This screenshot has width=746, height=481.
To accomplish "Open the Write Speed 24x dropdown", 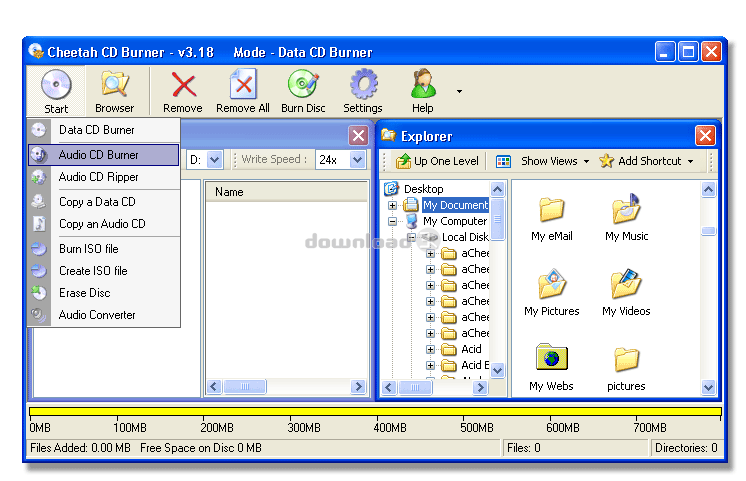I will coord(357,160).
